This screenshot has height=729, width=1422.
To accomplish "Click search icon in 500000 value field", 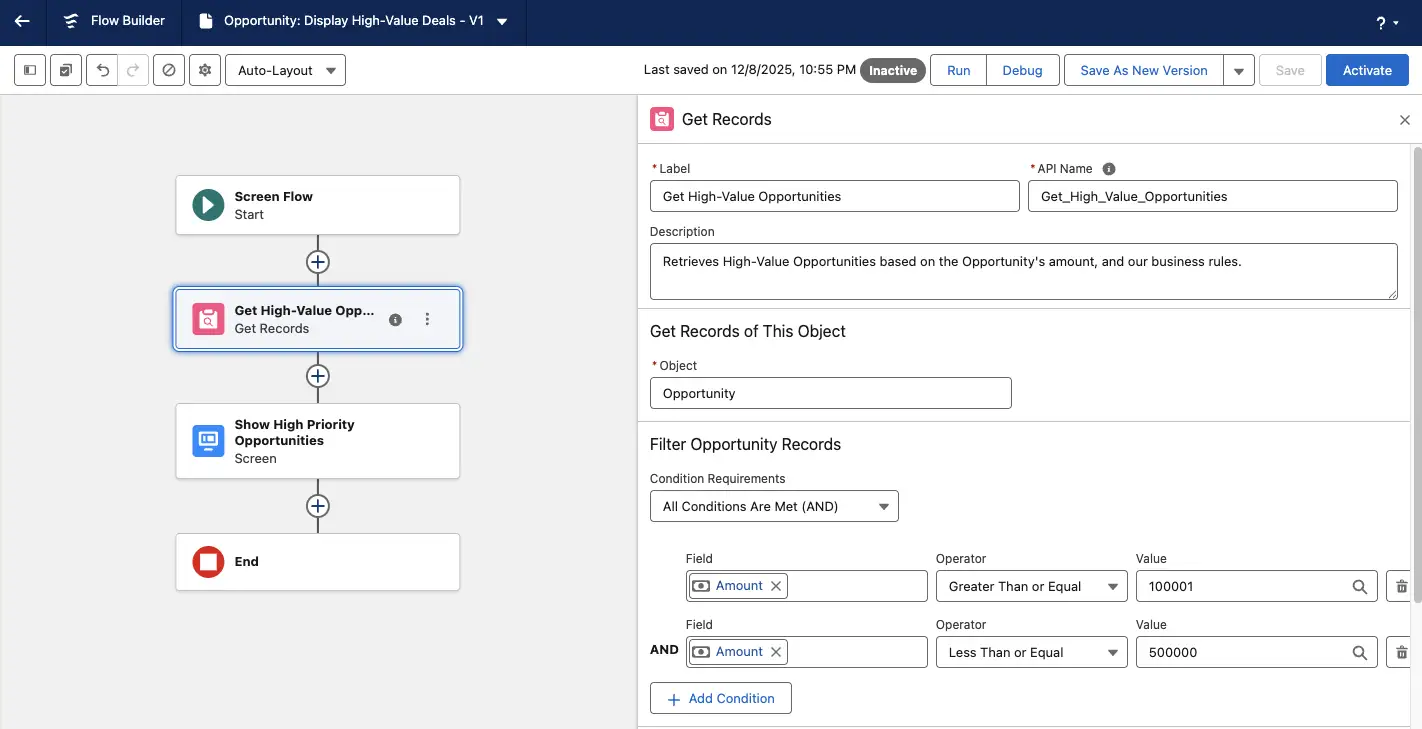I will pyautogui.click(x=1359, y=653).
